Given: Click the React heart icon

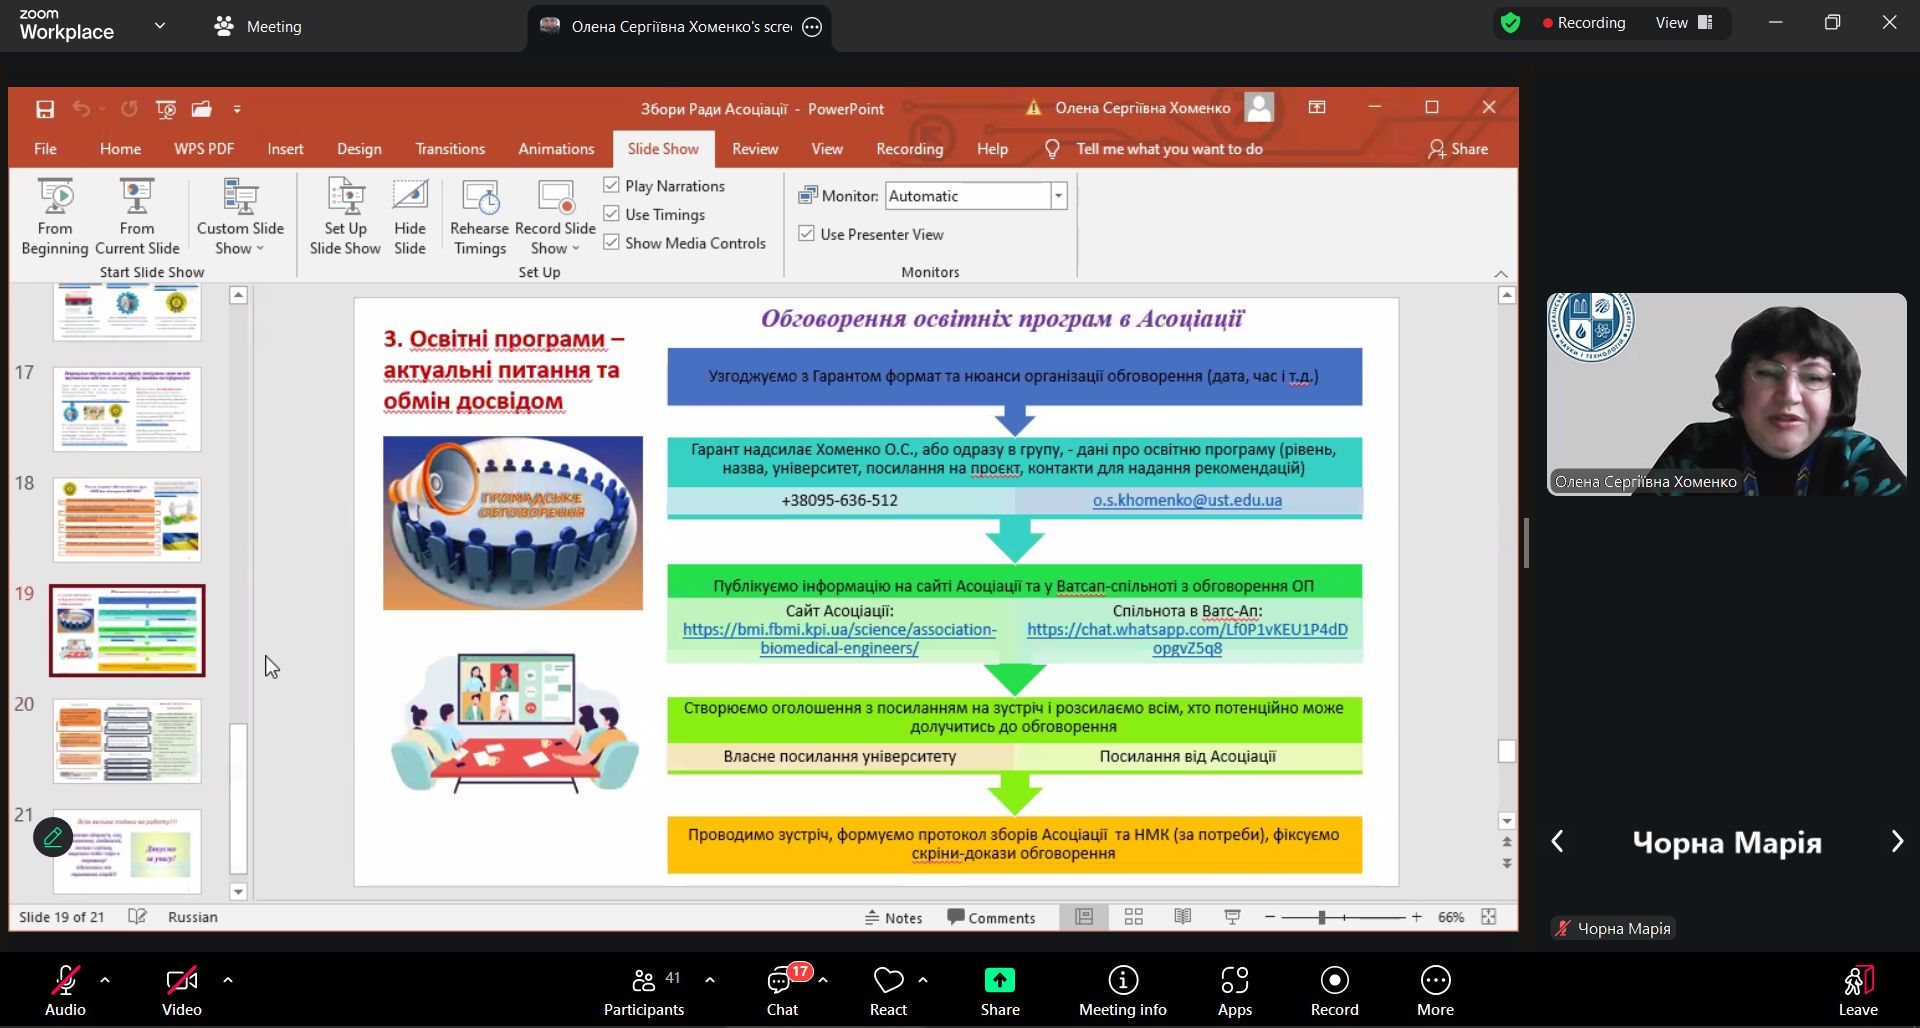Looking at the screenshot, I should click(887, 981).
